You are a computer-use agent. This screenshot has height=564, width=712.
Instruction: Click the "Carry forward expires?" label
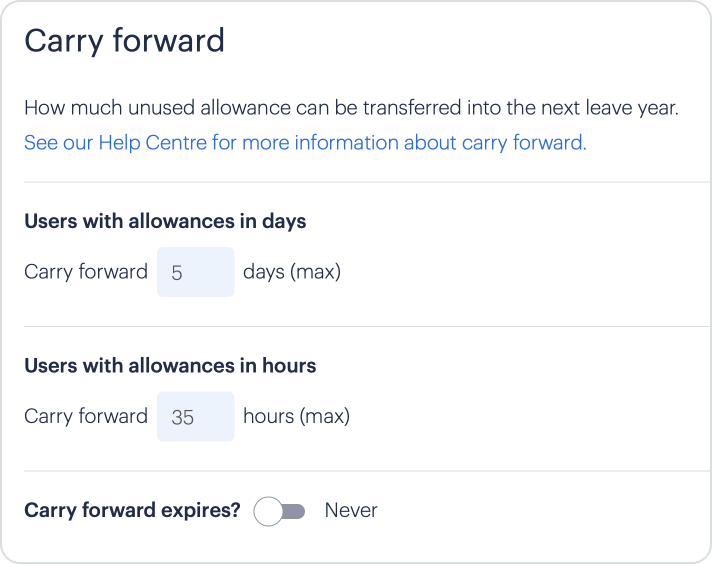132,510
